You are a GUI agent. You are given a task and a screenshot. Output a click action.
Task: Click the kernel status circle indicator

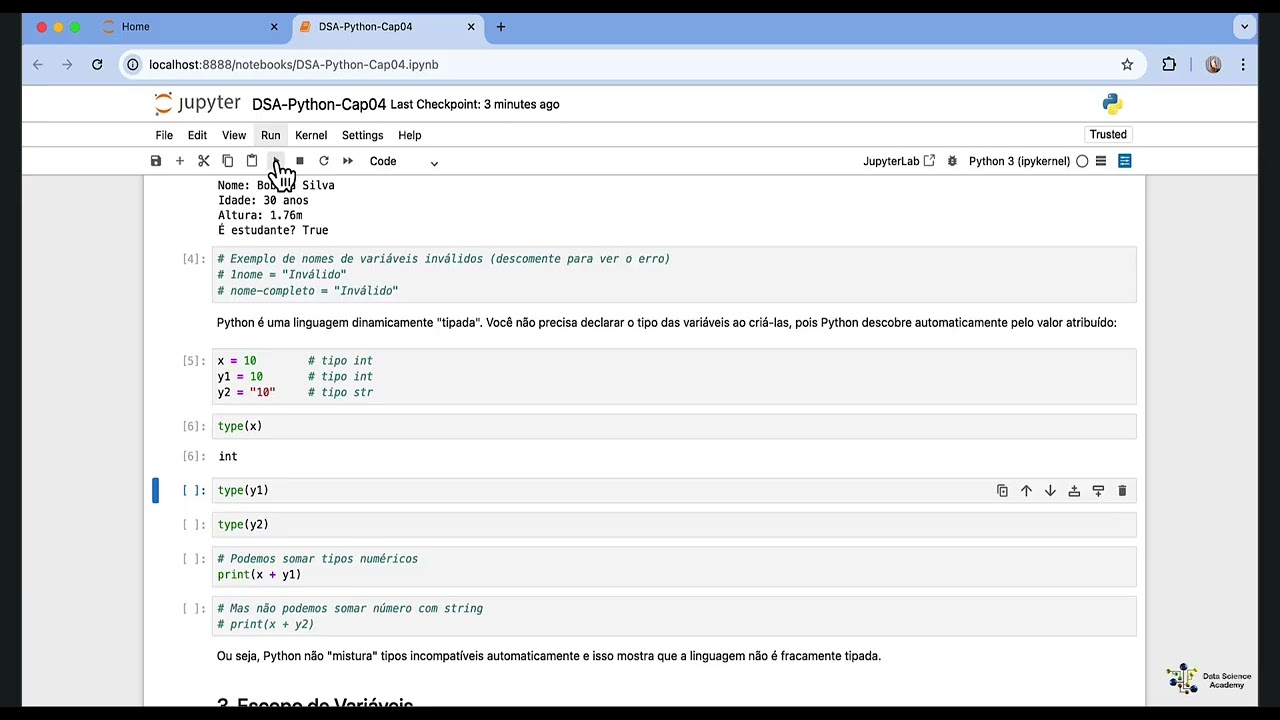click(x=1082, y=161)
